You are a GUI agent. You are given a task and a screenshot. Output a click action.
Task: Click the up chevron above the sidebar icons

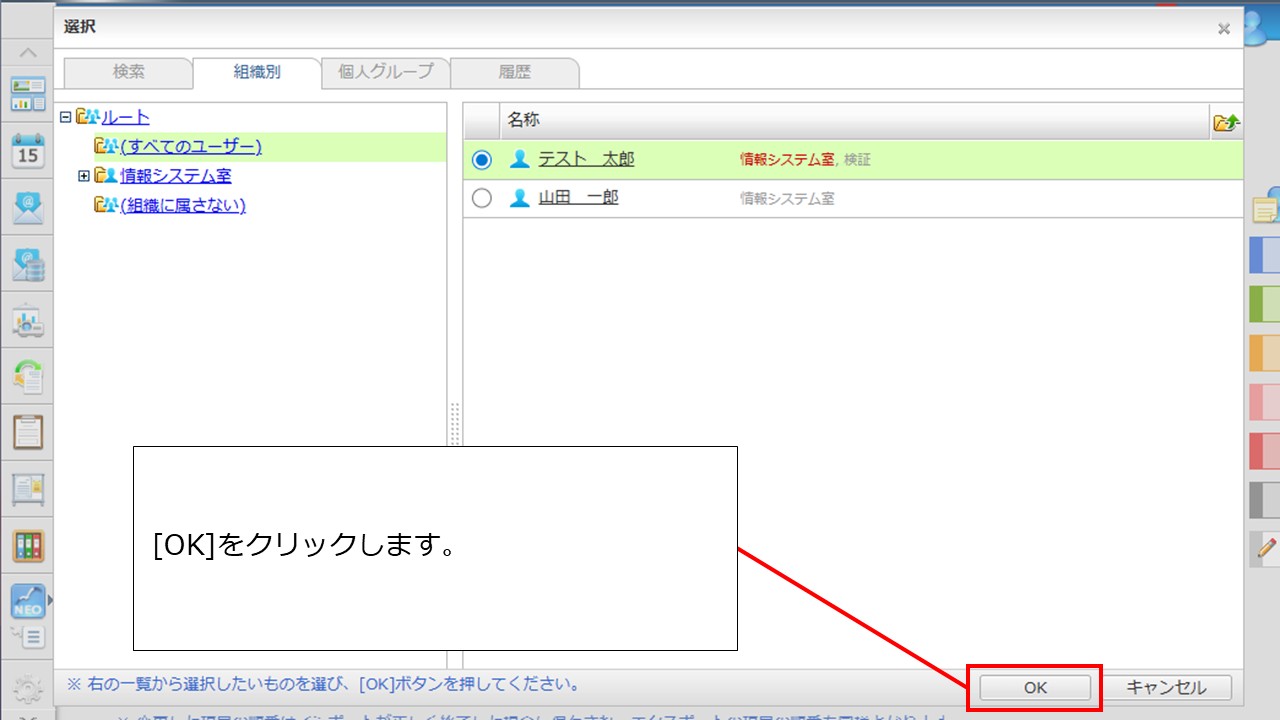point(28,54)
